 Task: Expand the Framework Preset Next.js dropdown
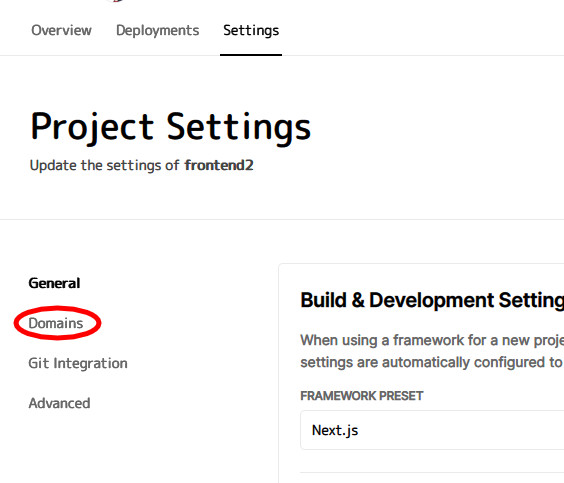click(432, 430)
